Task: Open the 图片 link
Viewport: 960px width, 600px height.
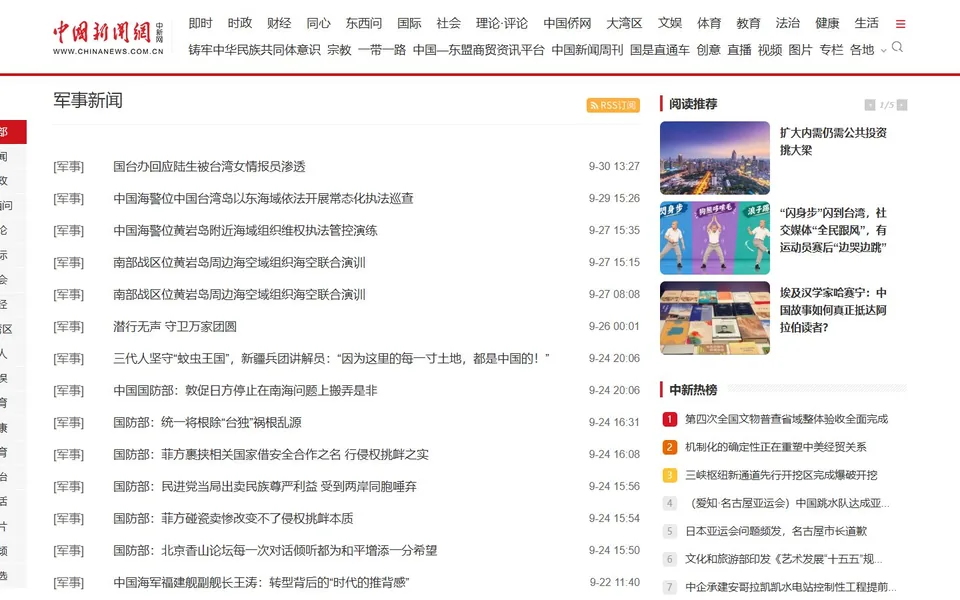Action: tap(801, 50)
